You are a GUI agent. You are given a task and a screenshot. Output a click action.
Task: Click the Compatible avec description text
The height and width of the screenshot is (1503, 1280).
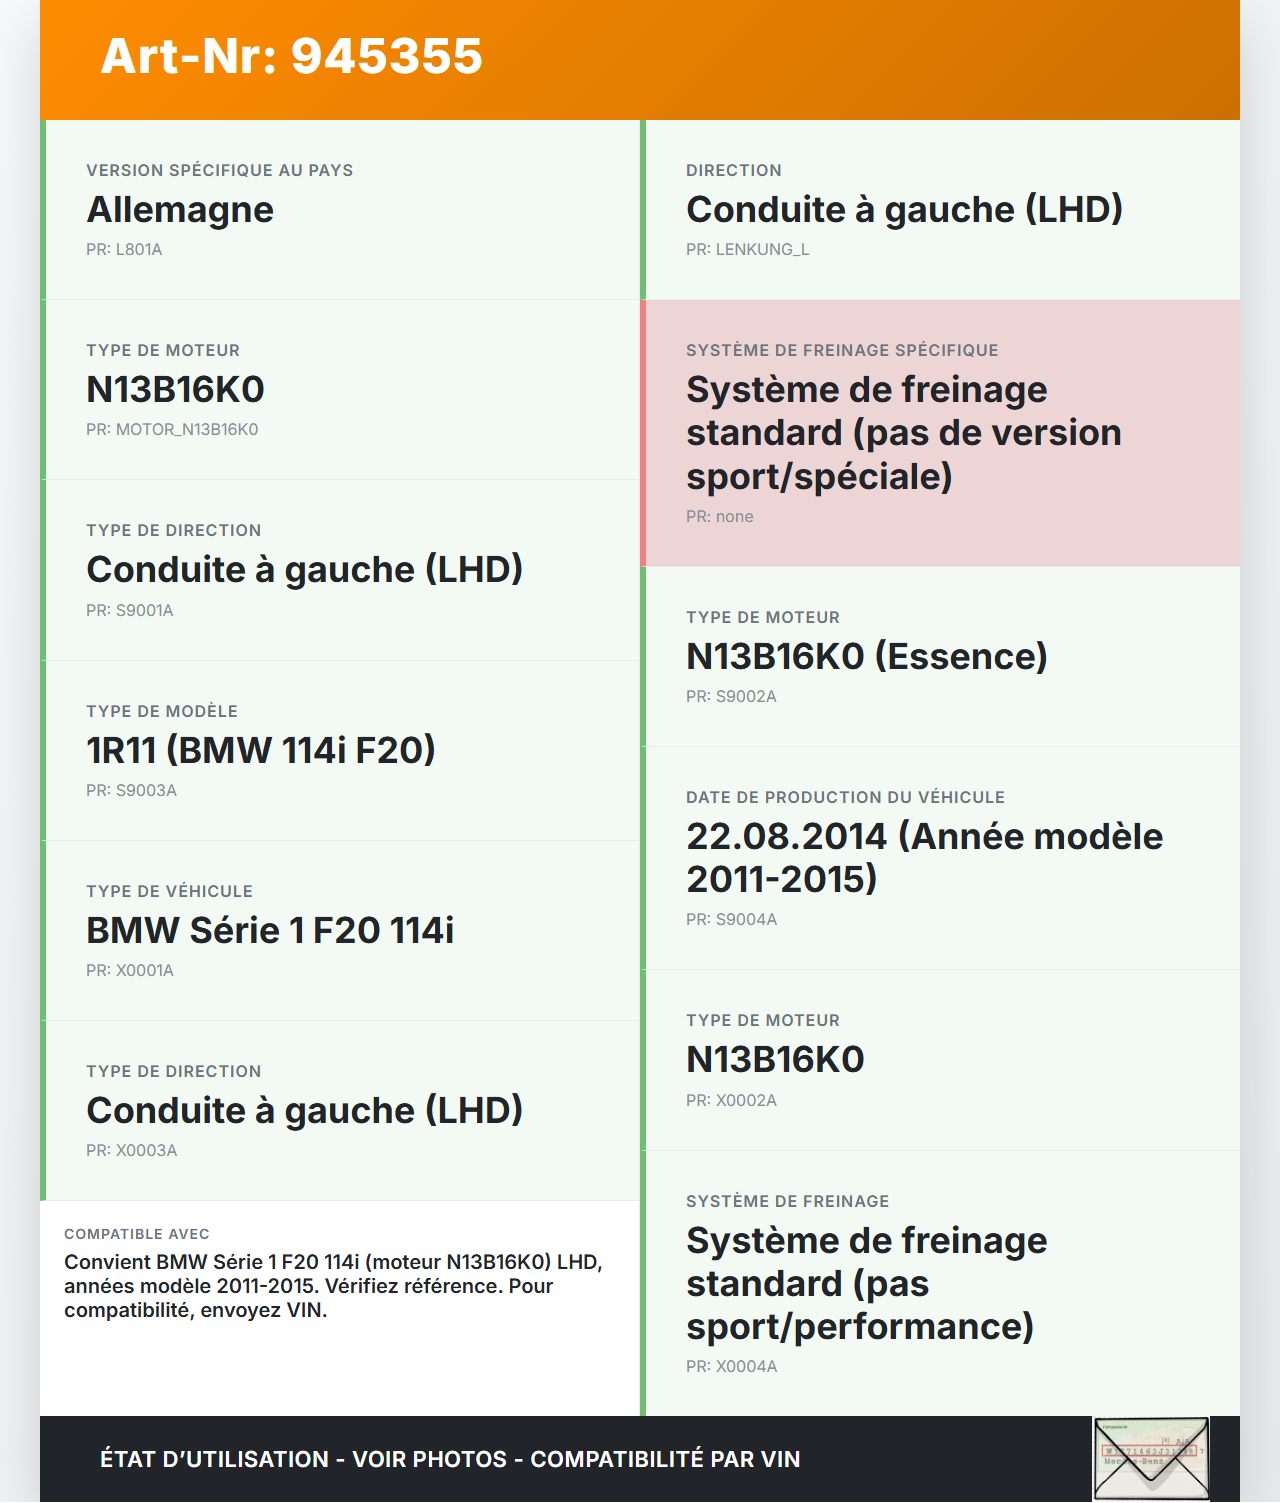(x=334, y=1286)
